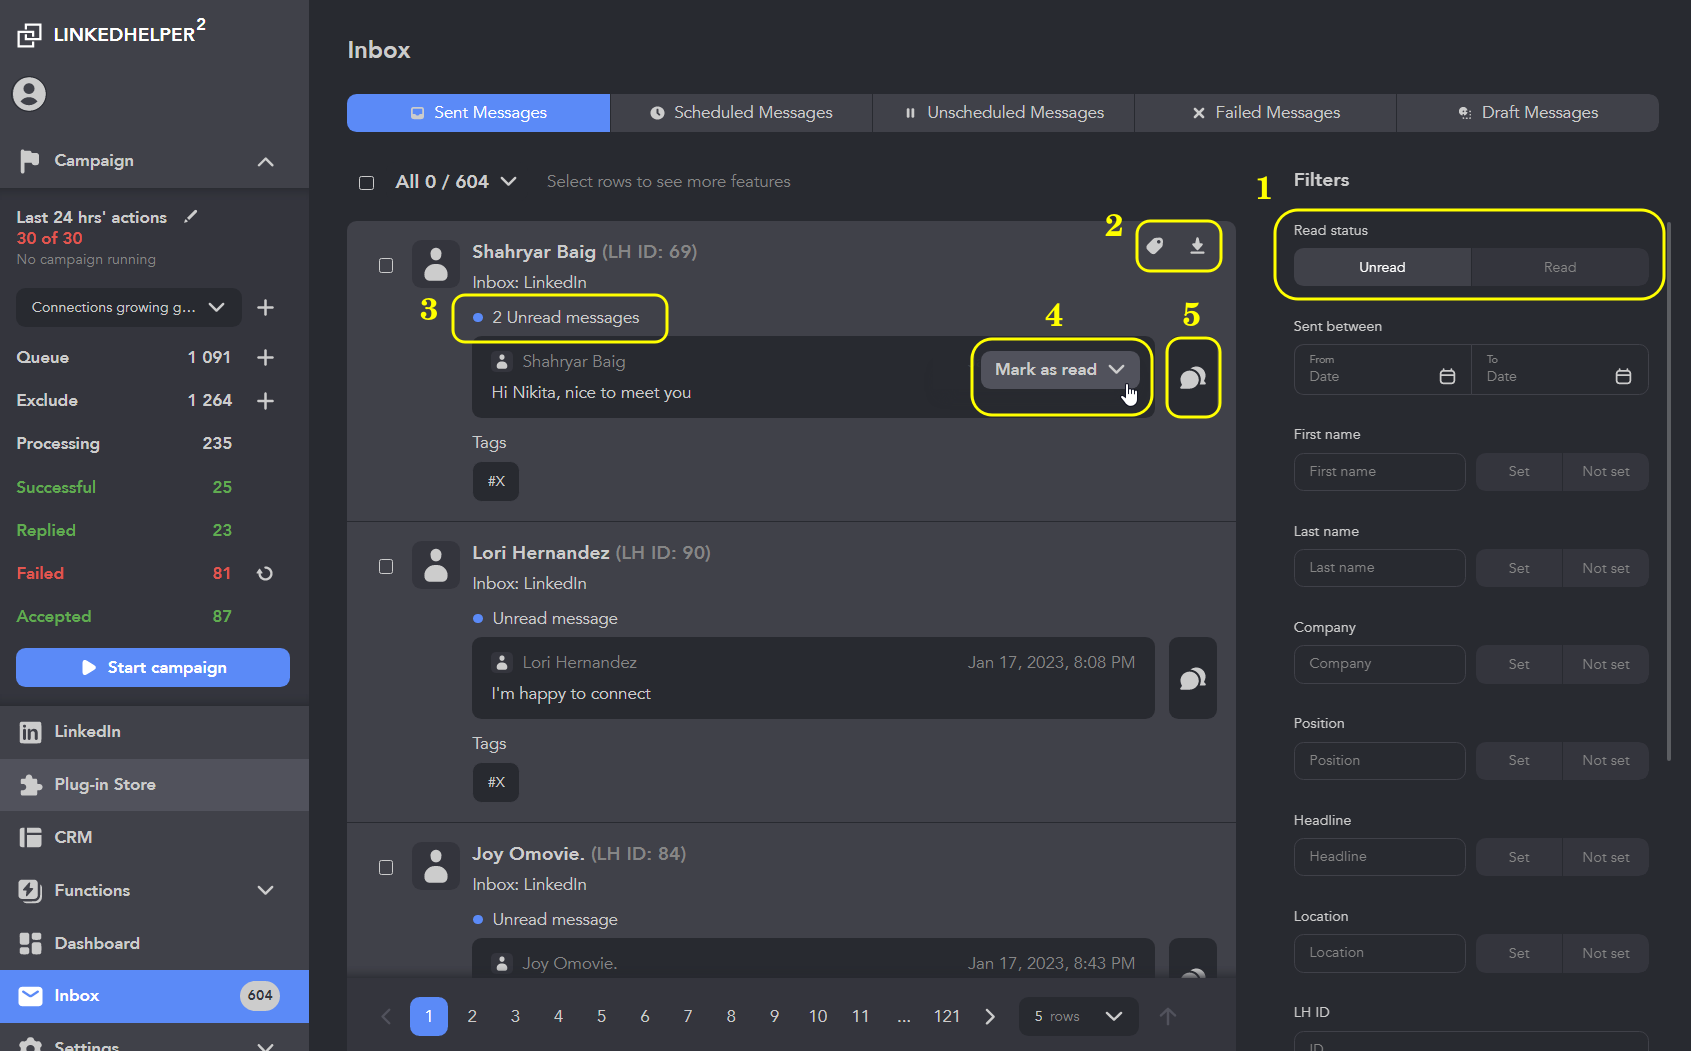Click 604 unread badge on Inbox
Screen dimensions: 1691x1051
tap(260, 995)
